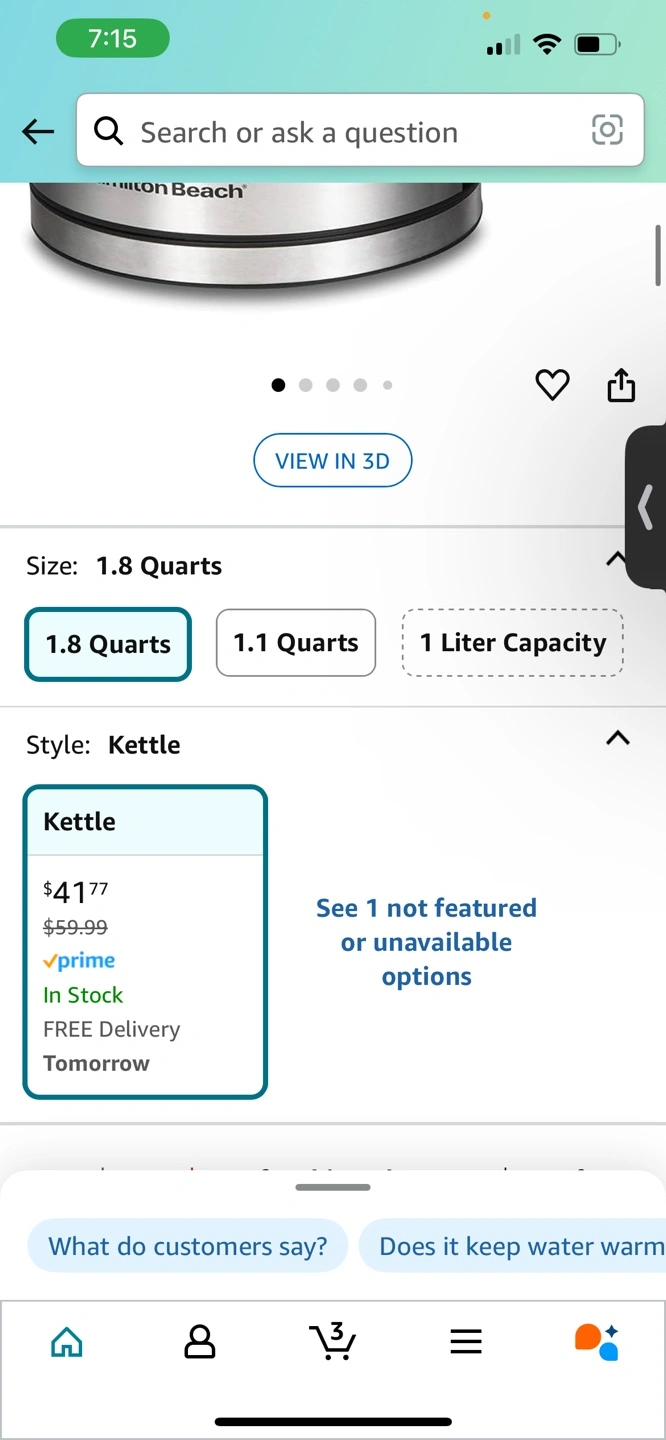Expand the side panel handle
666x1440 pixels.
click(x=646, y=507)
